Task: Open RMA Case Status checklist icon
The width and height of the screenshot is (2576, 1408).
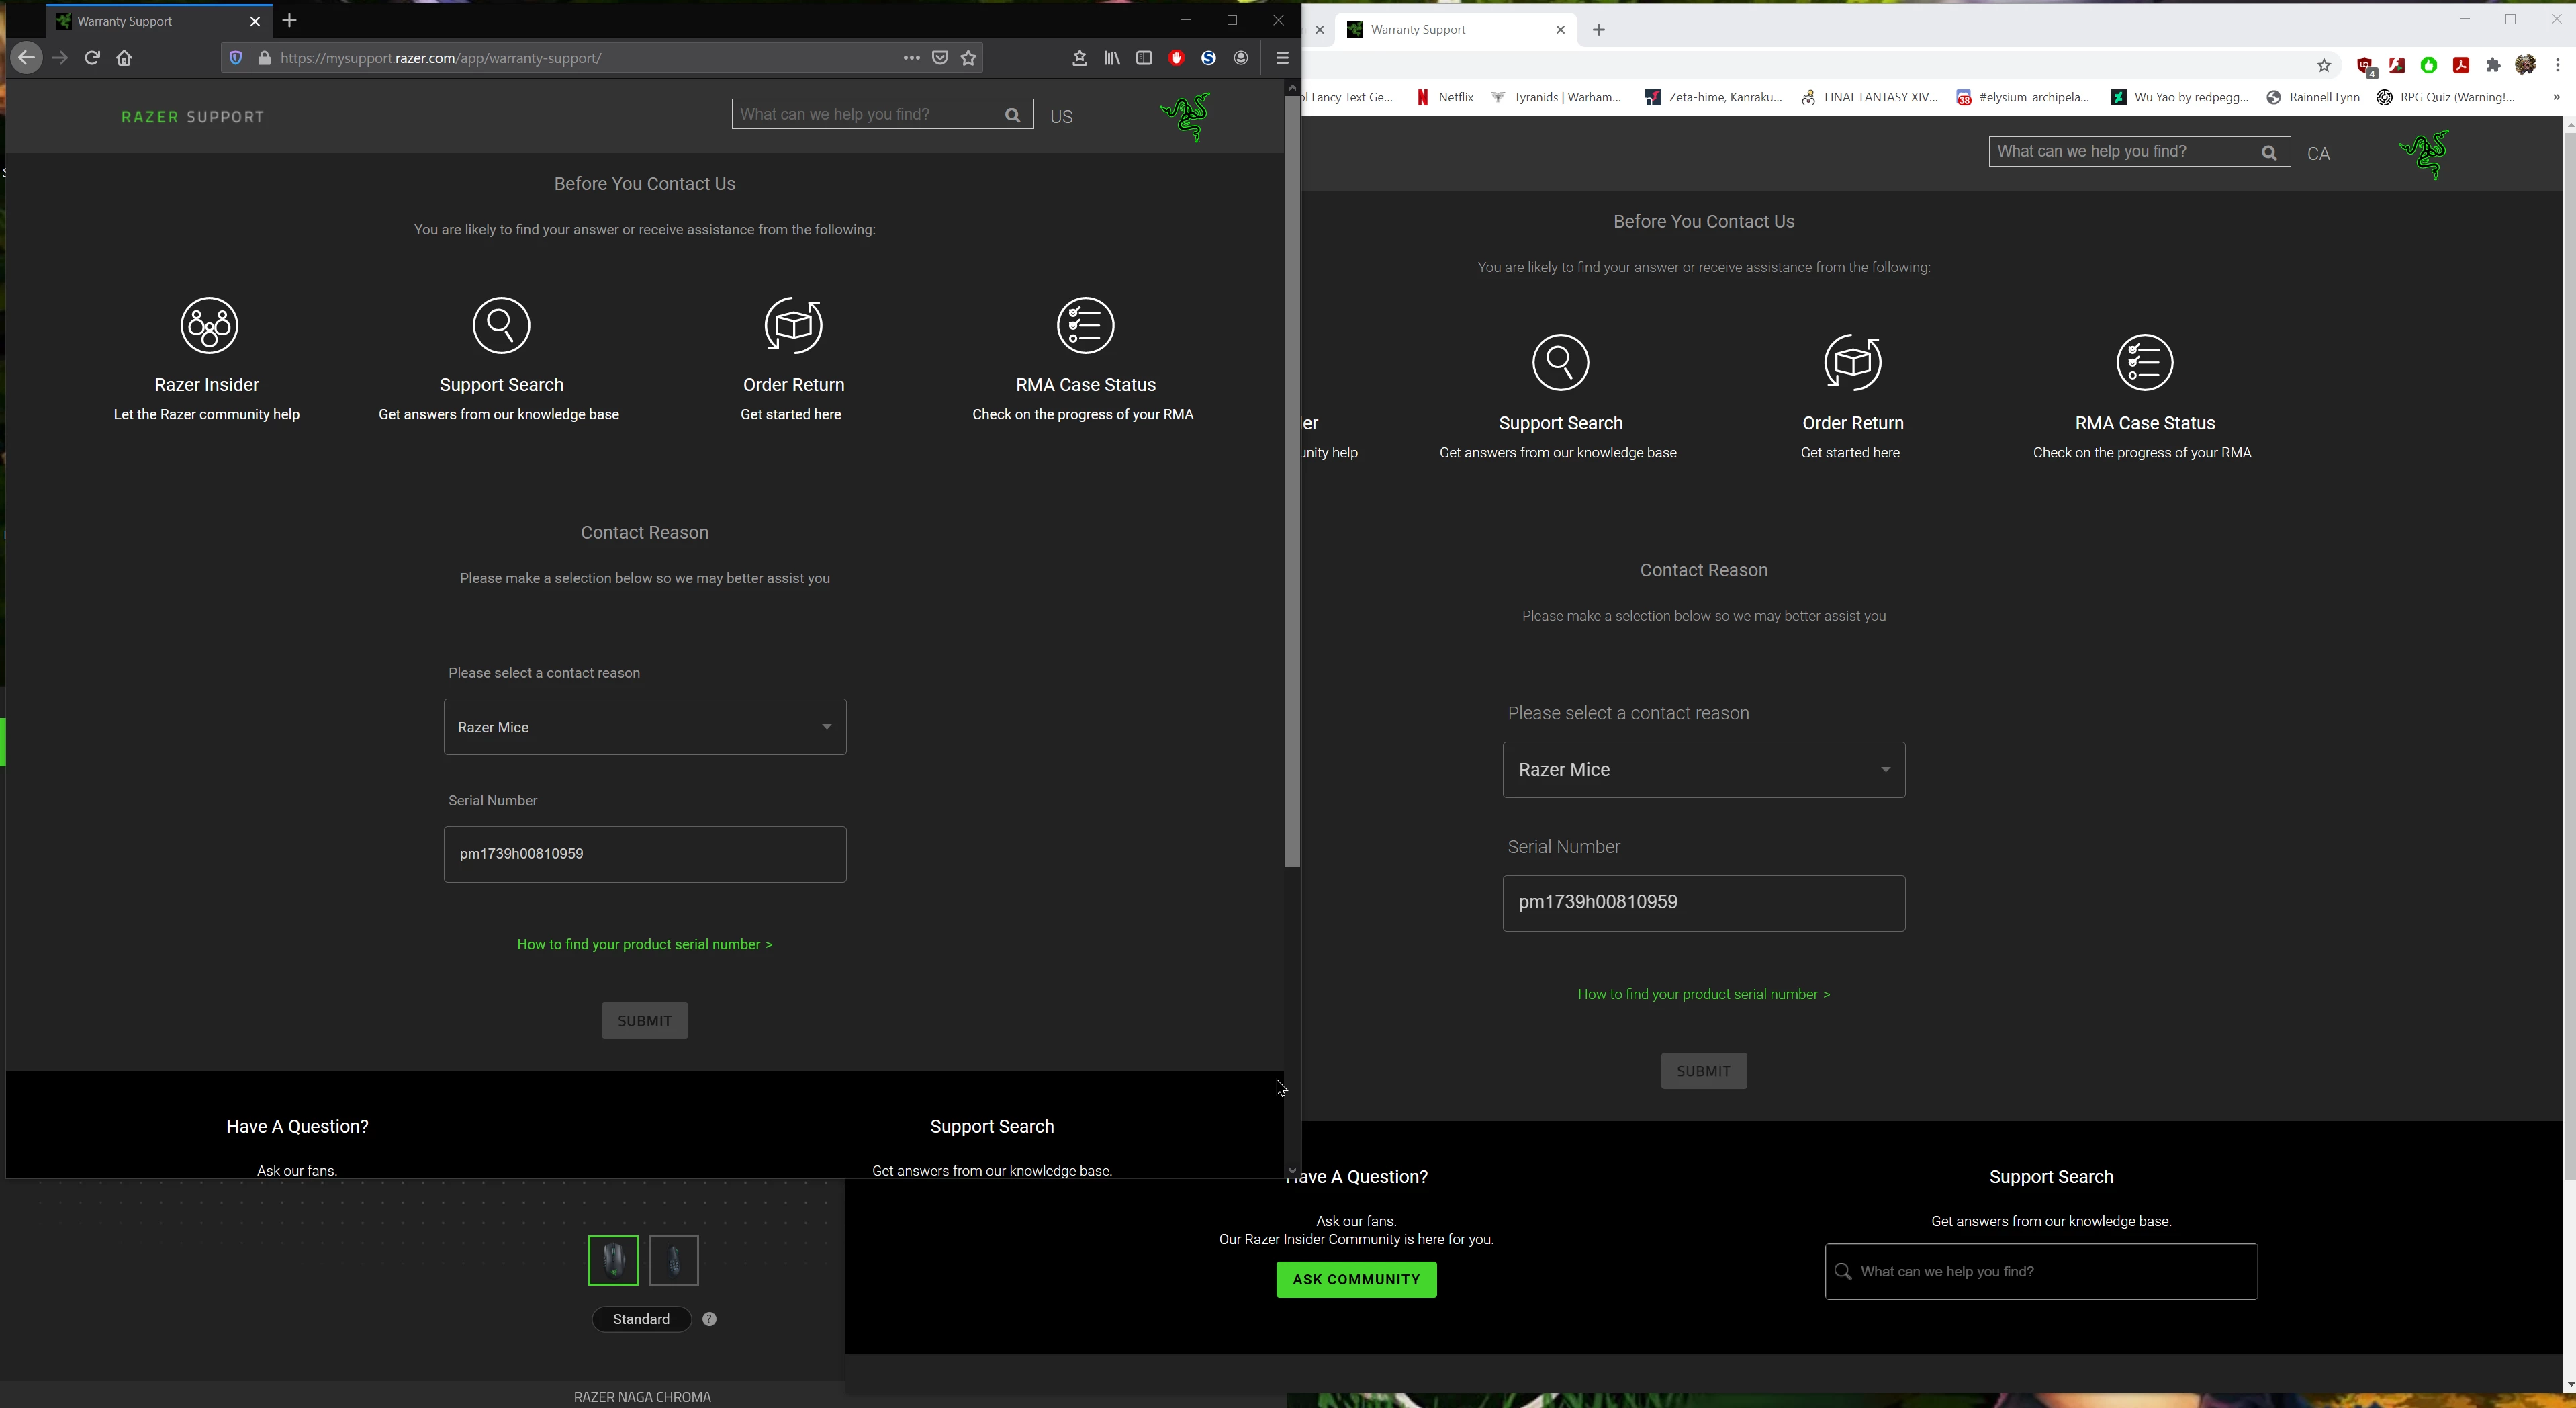Action: (x=1084, y=325)
